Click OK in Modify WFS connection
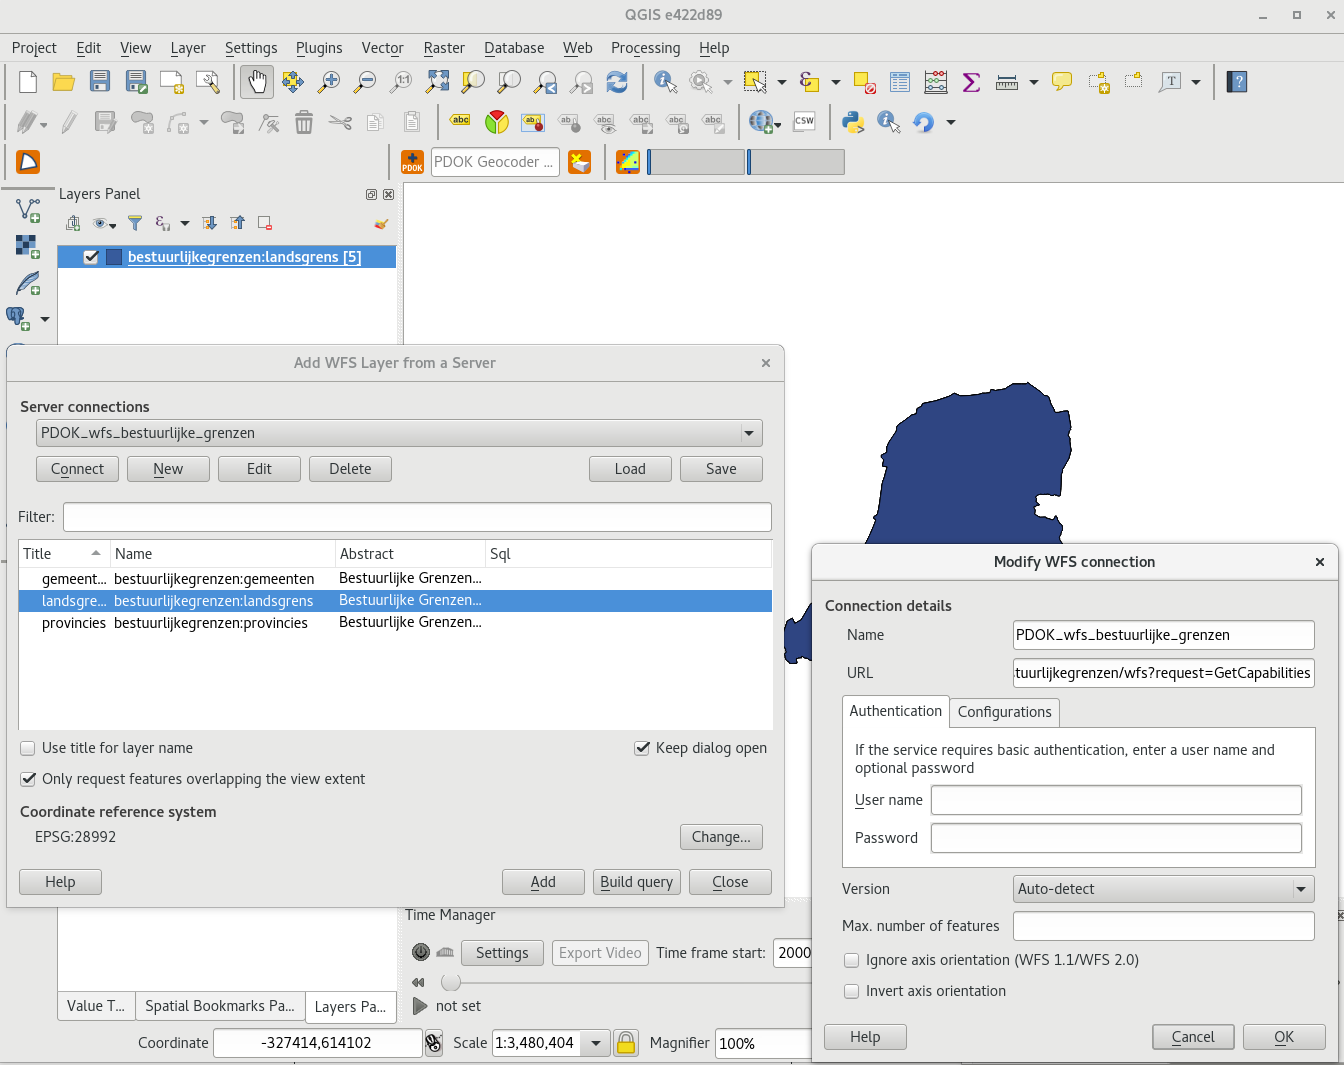This screenshot has height=1065, width=1344. [x=1284, y=1037]
